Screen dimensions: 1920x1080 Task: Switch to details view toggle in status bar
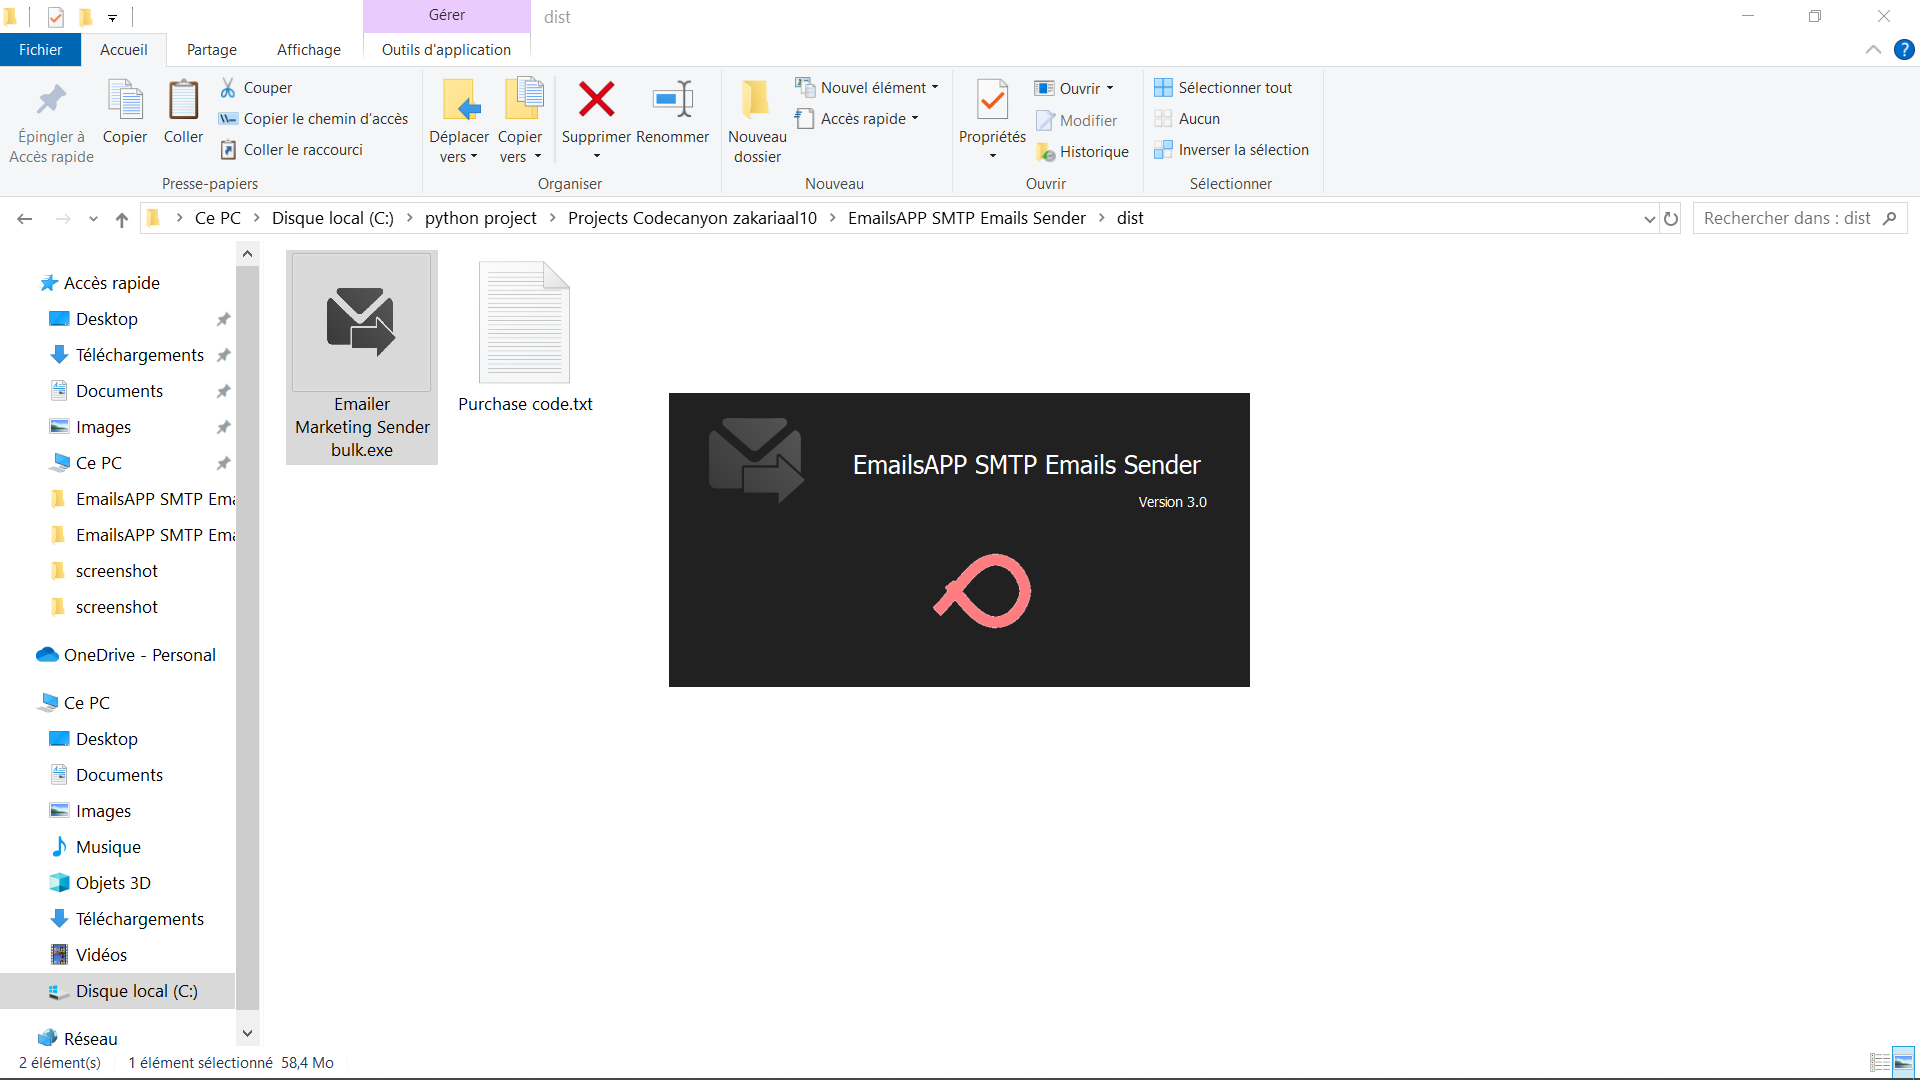pos(1879,1062)
